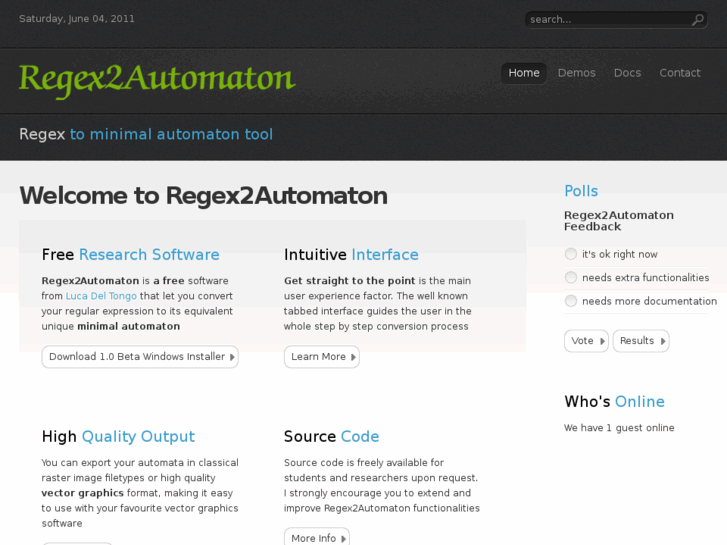Click the "Polls" sidebar heading

[581, 191]
